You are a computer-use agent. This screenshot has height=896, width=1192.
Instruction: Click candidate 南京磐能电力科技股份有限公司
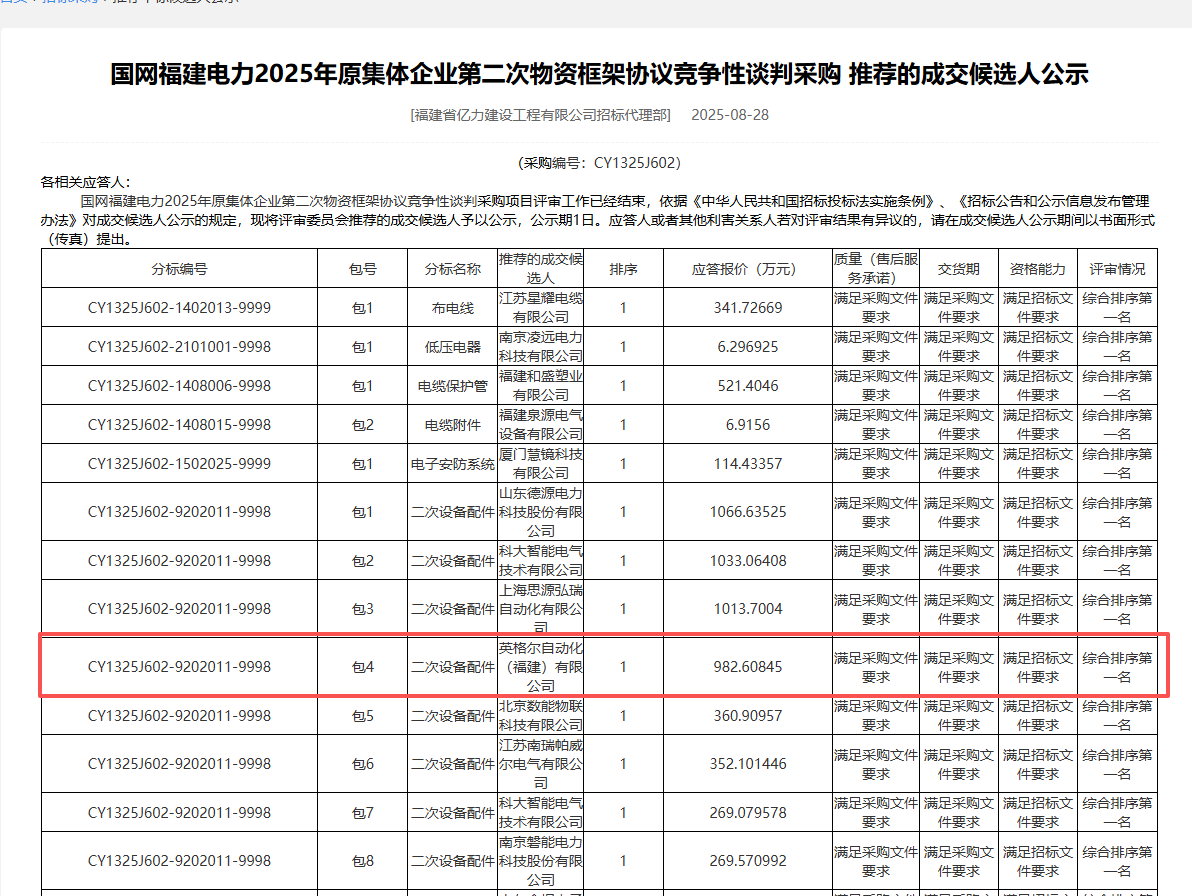tap(541, 861)
